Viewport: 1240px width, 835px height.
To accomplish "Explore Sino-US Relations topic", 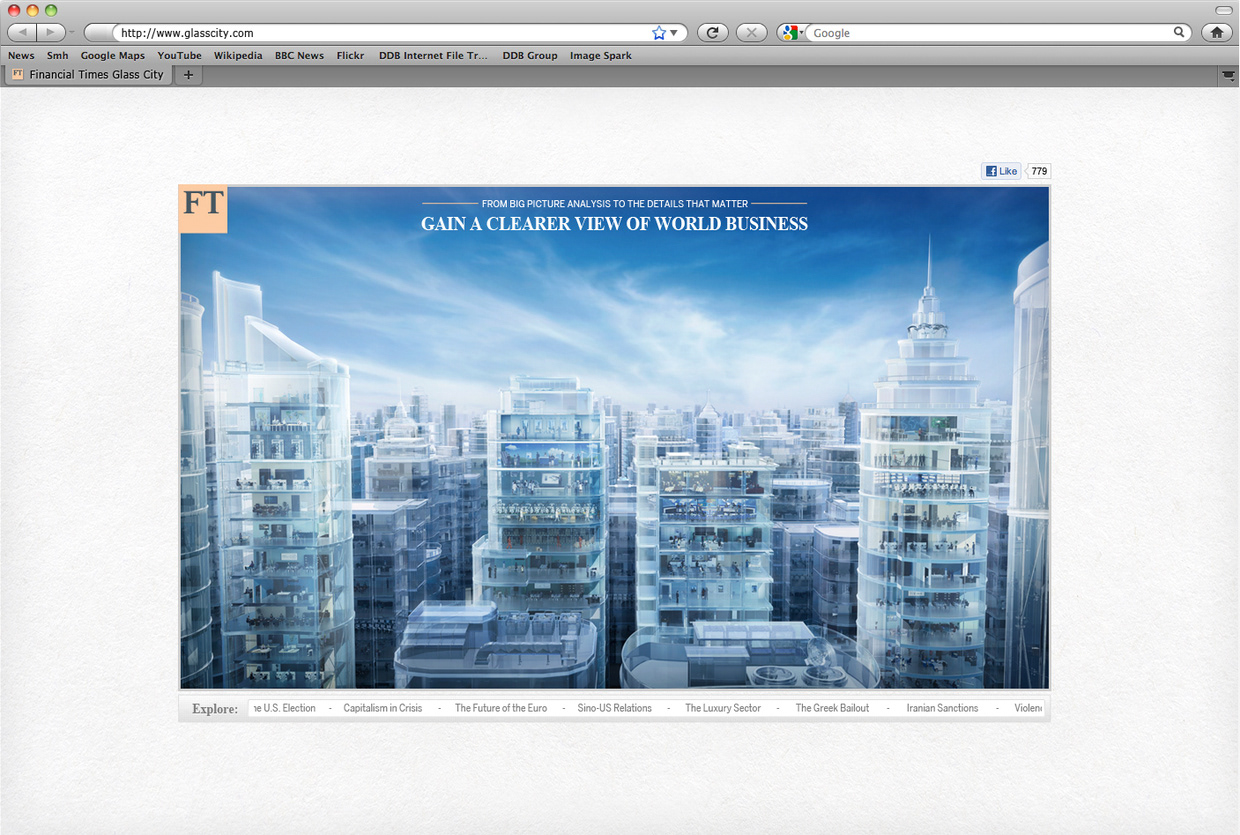I will (x=614, y=708).
